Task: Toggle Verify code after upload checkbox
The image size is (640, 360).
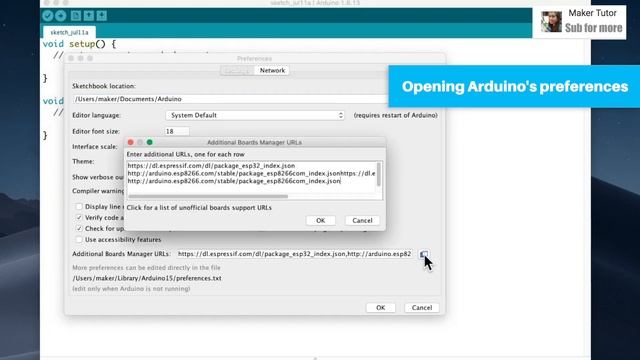Action: [x=79, y=218]
